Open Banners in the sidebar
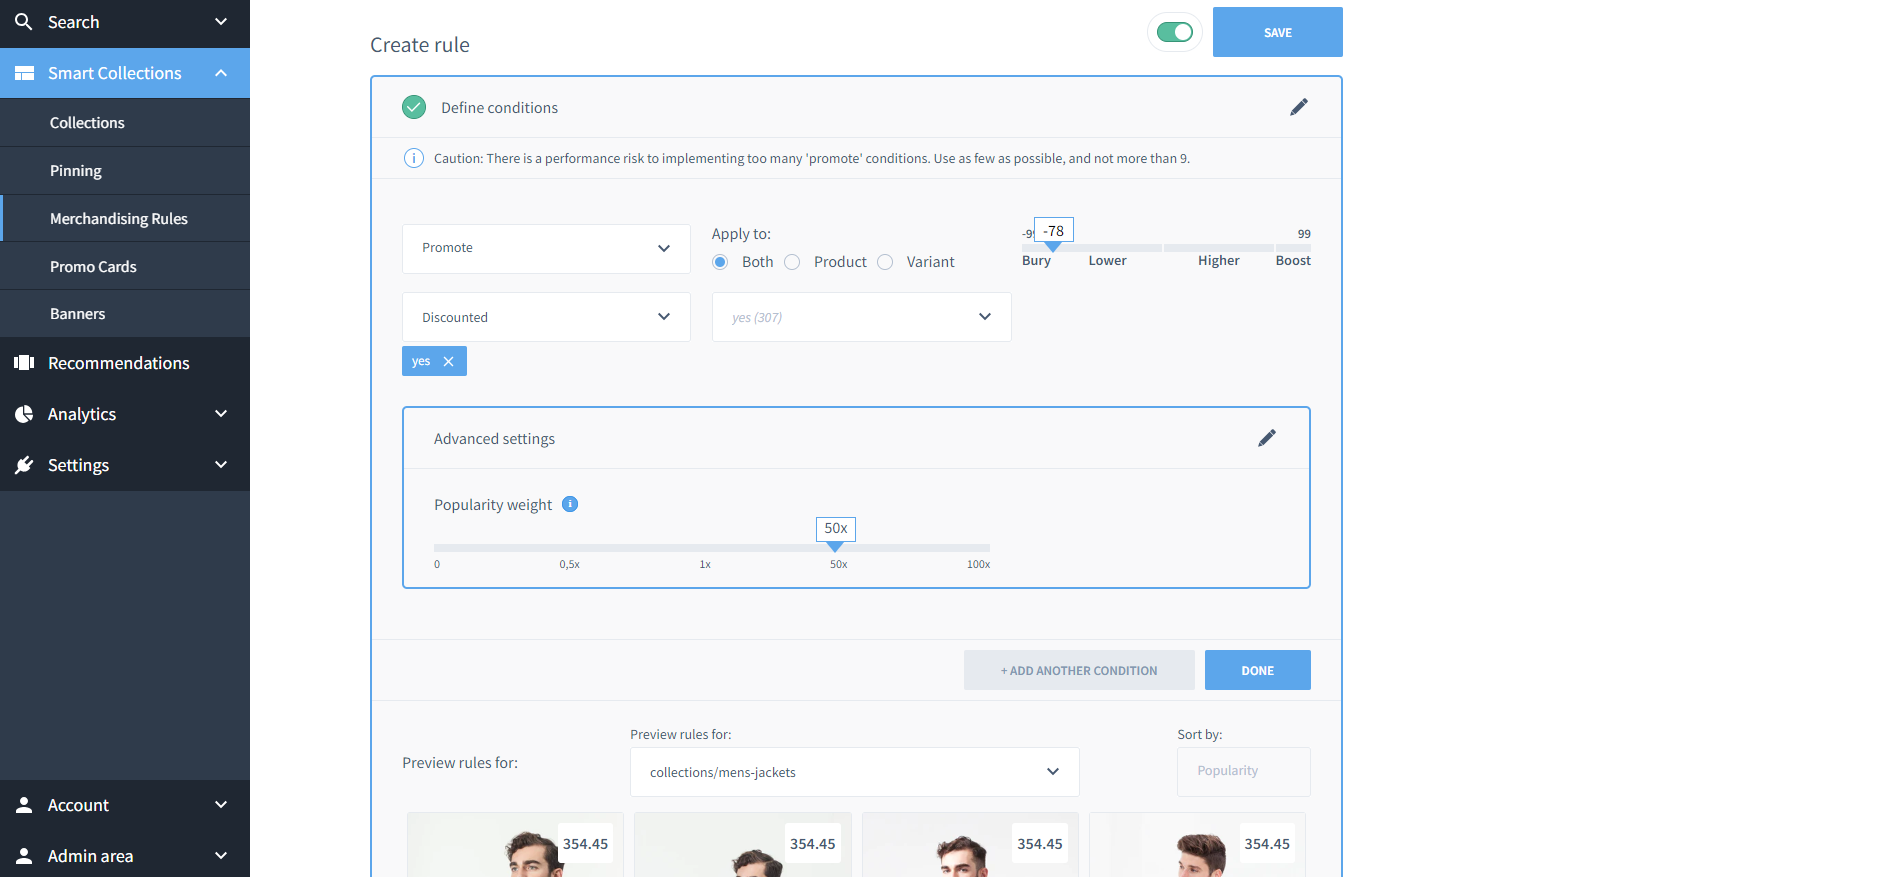The image size is (1901, 877). [x=125, y=313]
